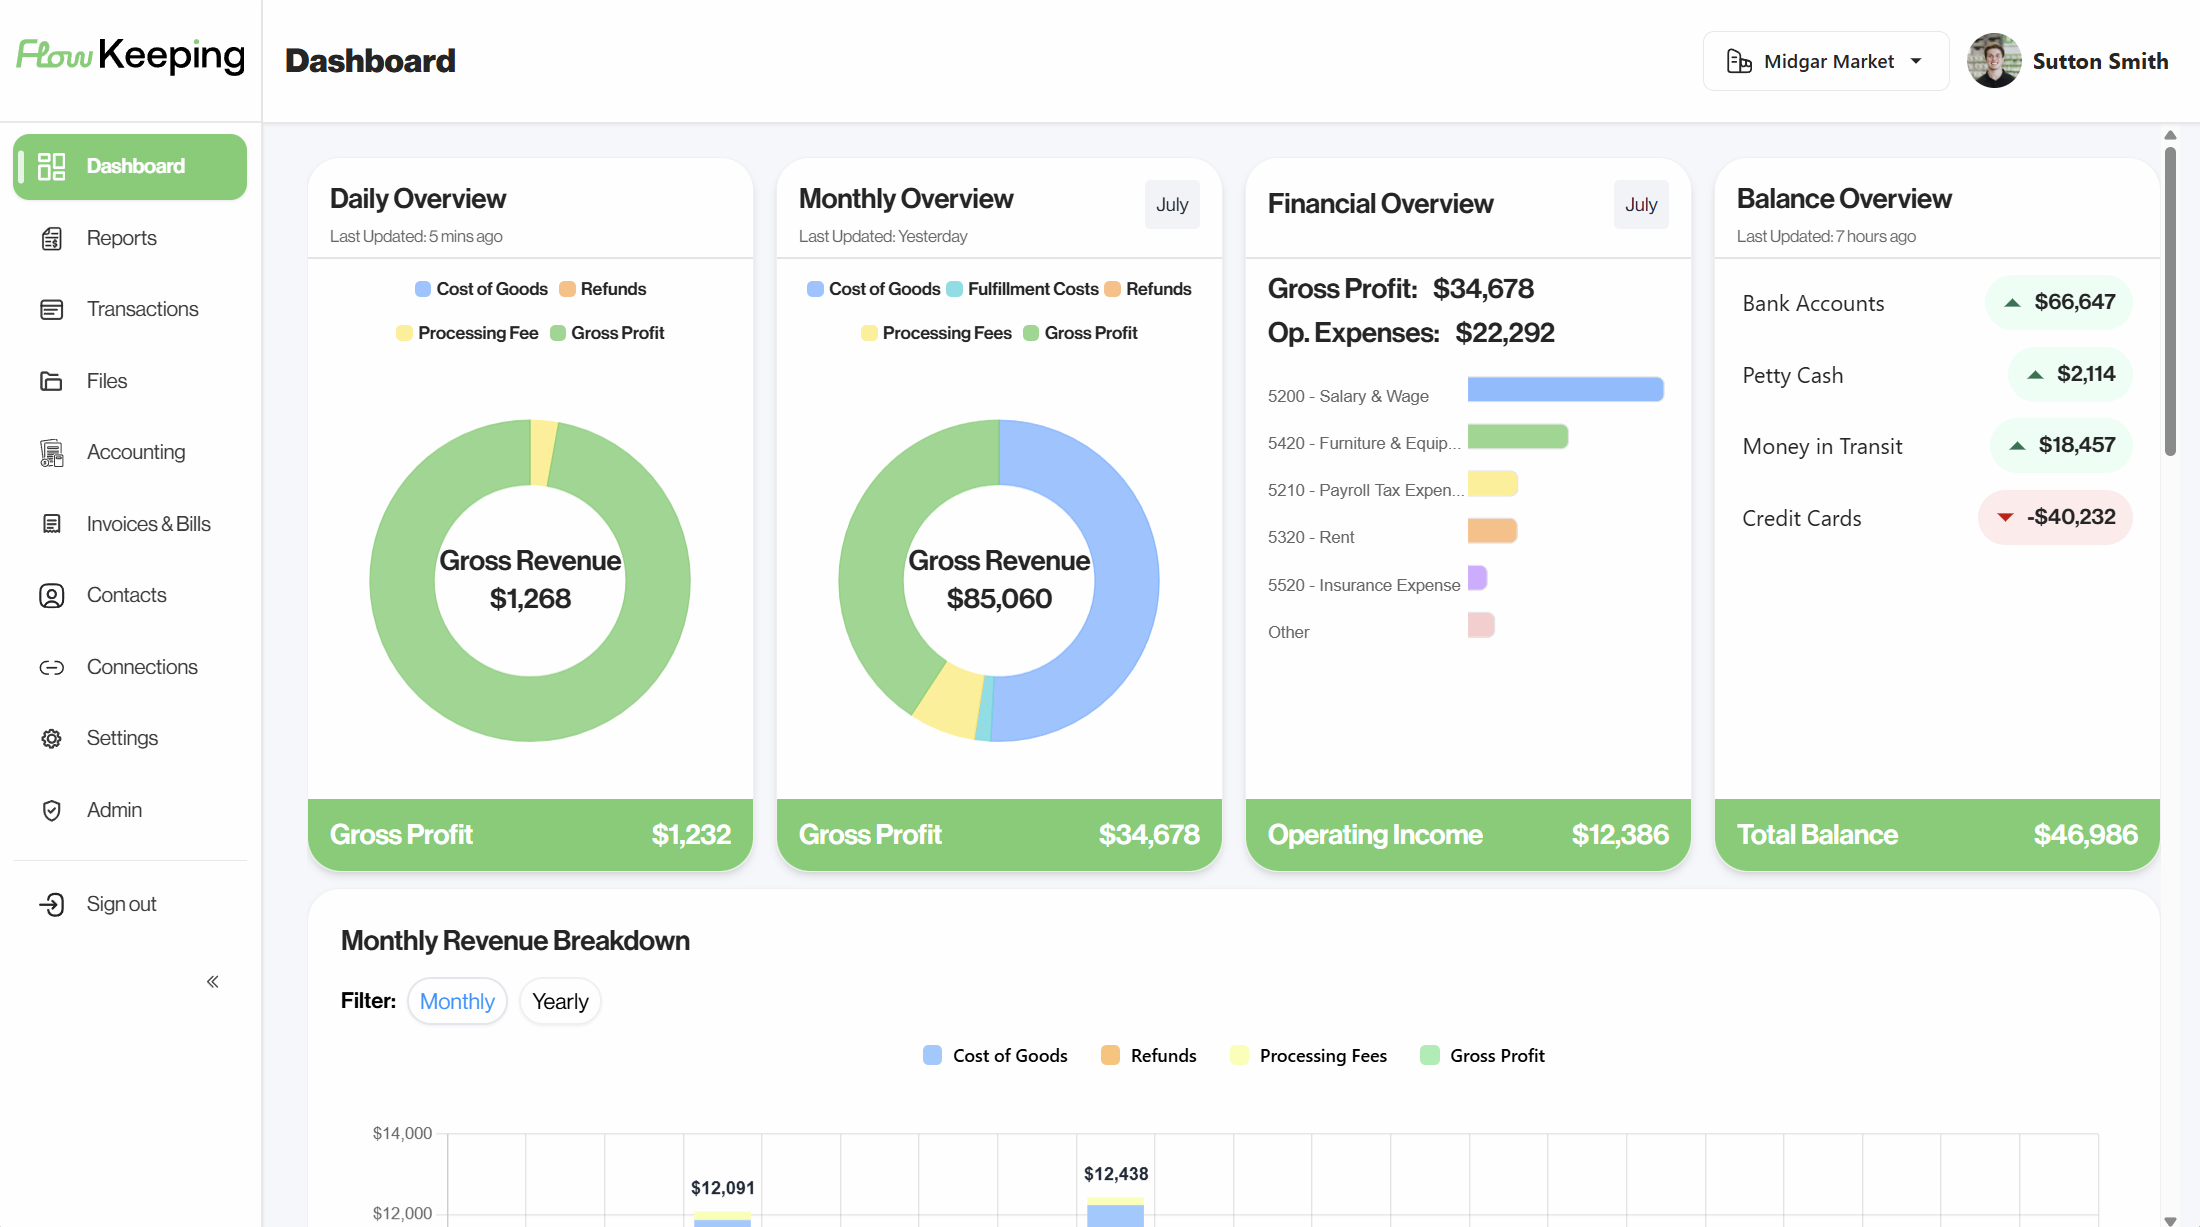
Task: Toggle Cost of Goods legend in Revenue Breakdown
Action: pos(995,1056)
